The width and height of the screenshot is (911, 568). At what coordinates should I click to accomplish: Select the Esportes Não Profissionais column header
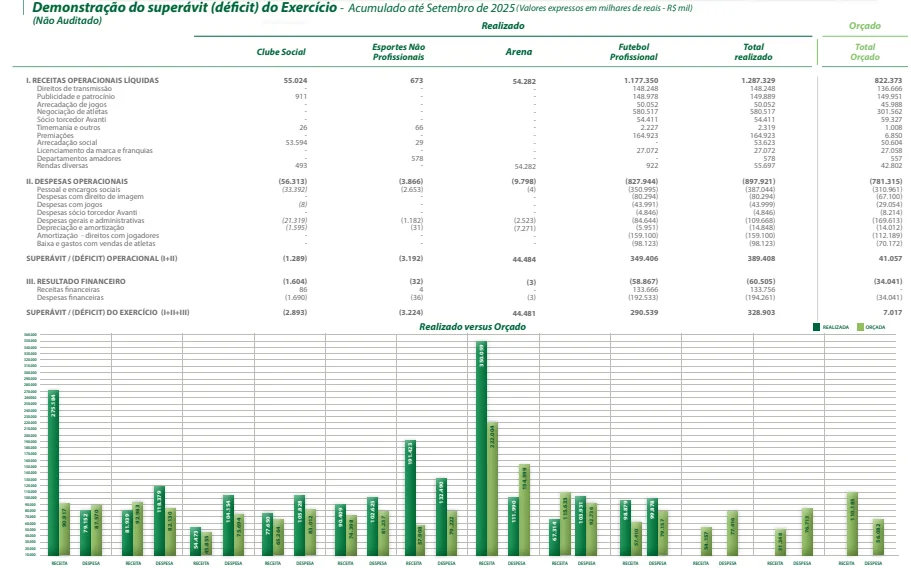tap(398, 51)
